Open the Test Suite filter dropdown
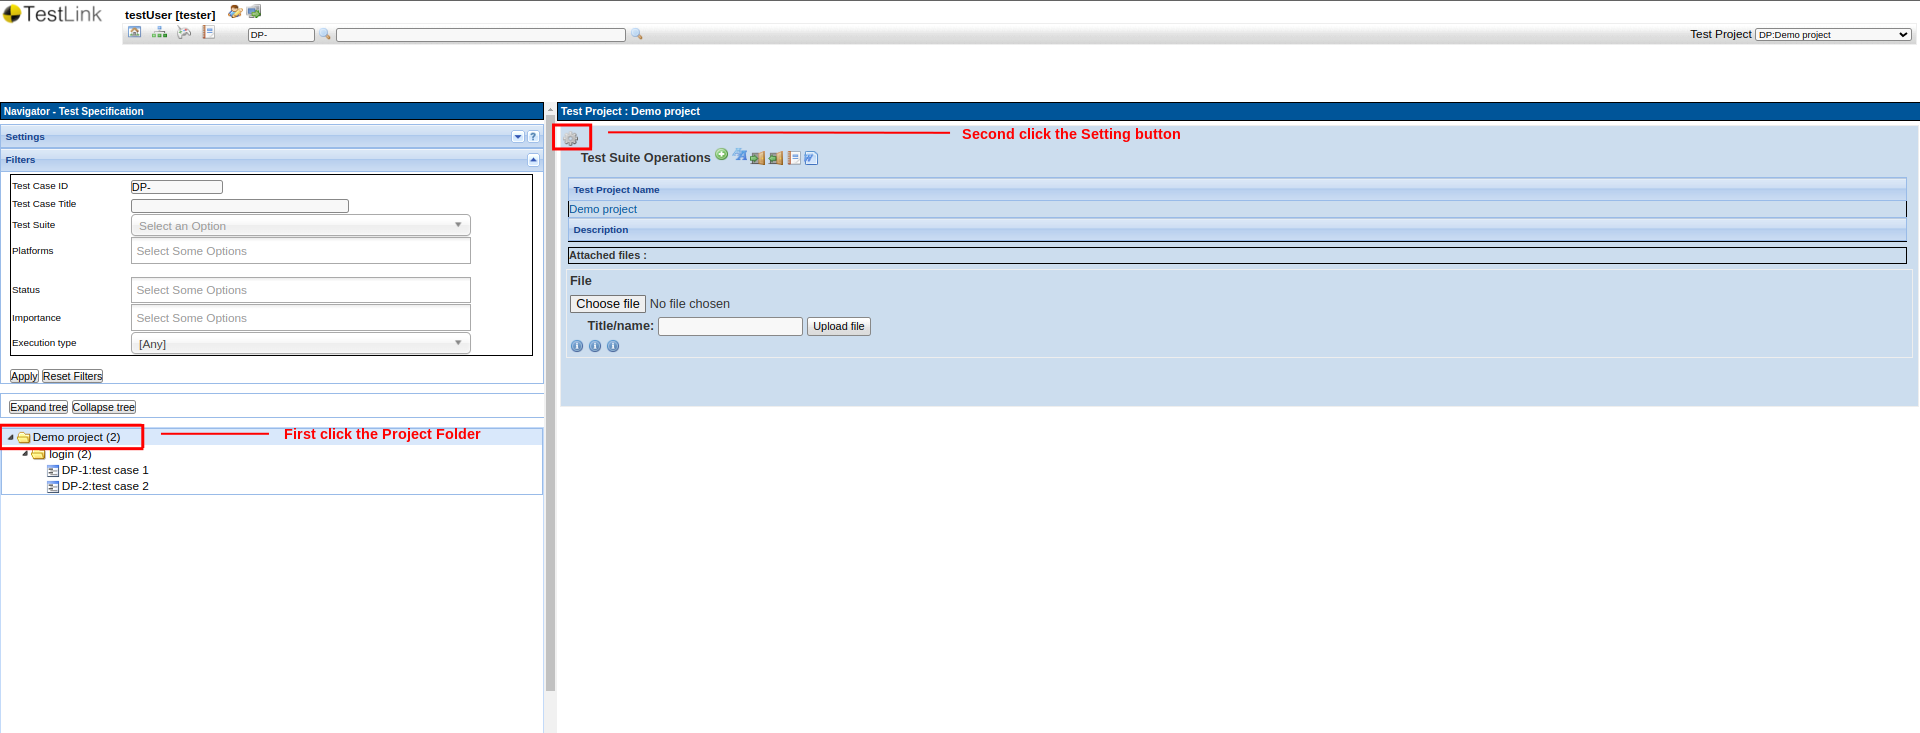This screenshot has width=1920, height=733. click(x=300, y=226)
